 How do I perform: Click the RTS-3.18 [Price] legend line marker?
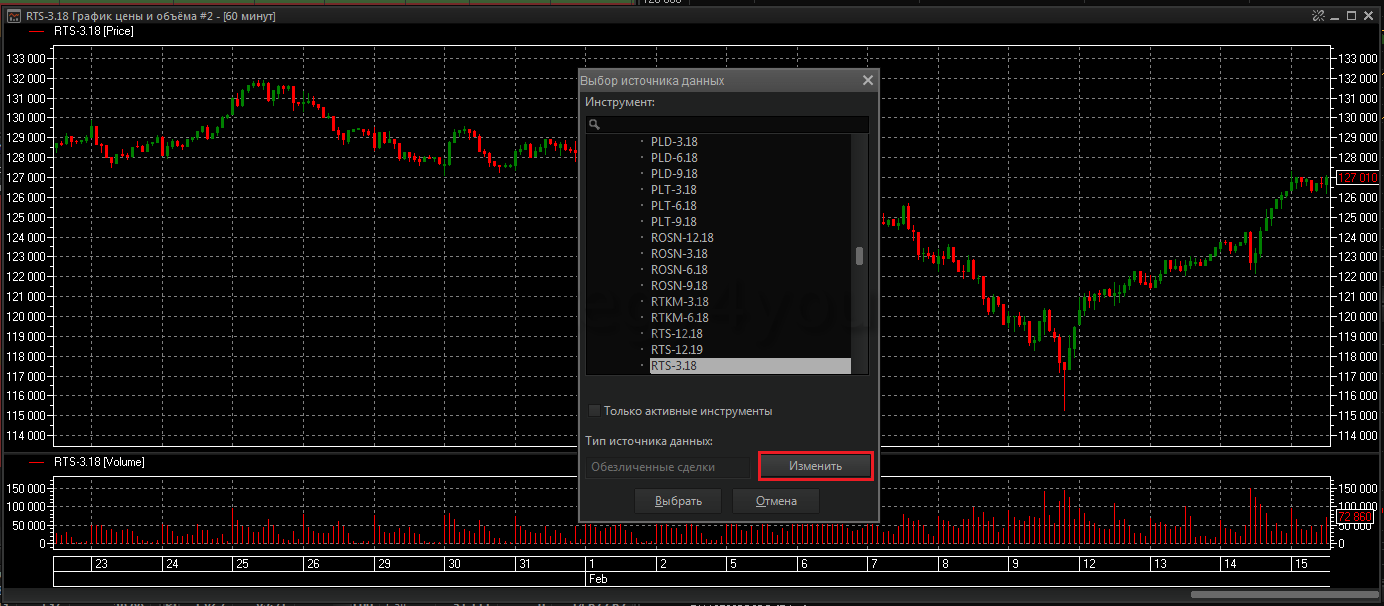38,31
